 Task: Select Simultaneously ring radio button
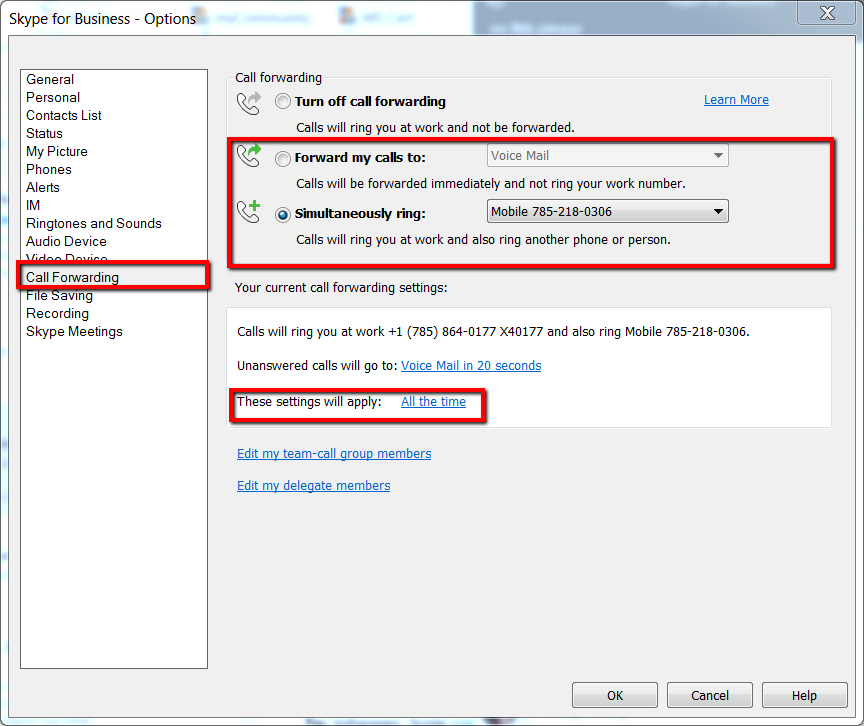click(x=283, y=214)
